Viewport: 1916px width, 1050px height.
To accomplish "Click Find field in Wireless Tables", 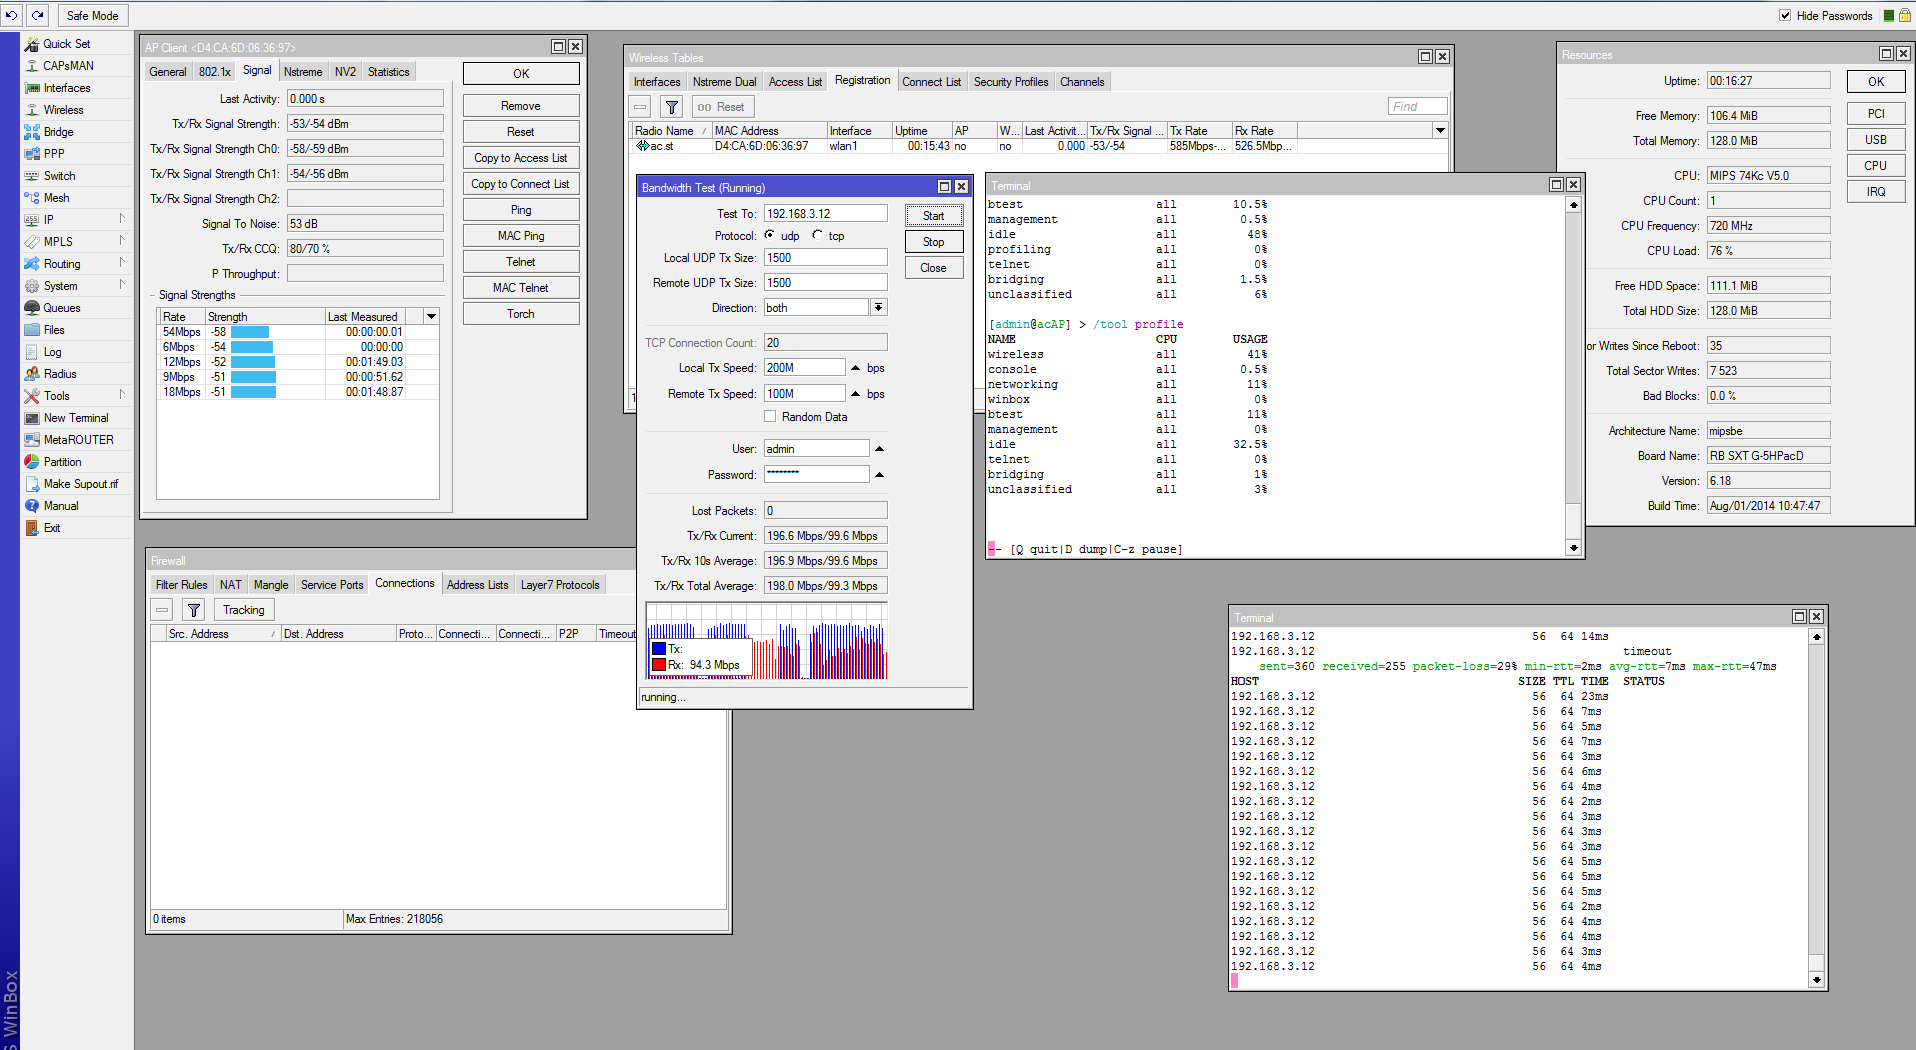I will pyautogui.click(x=1417, y=107).
